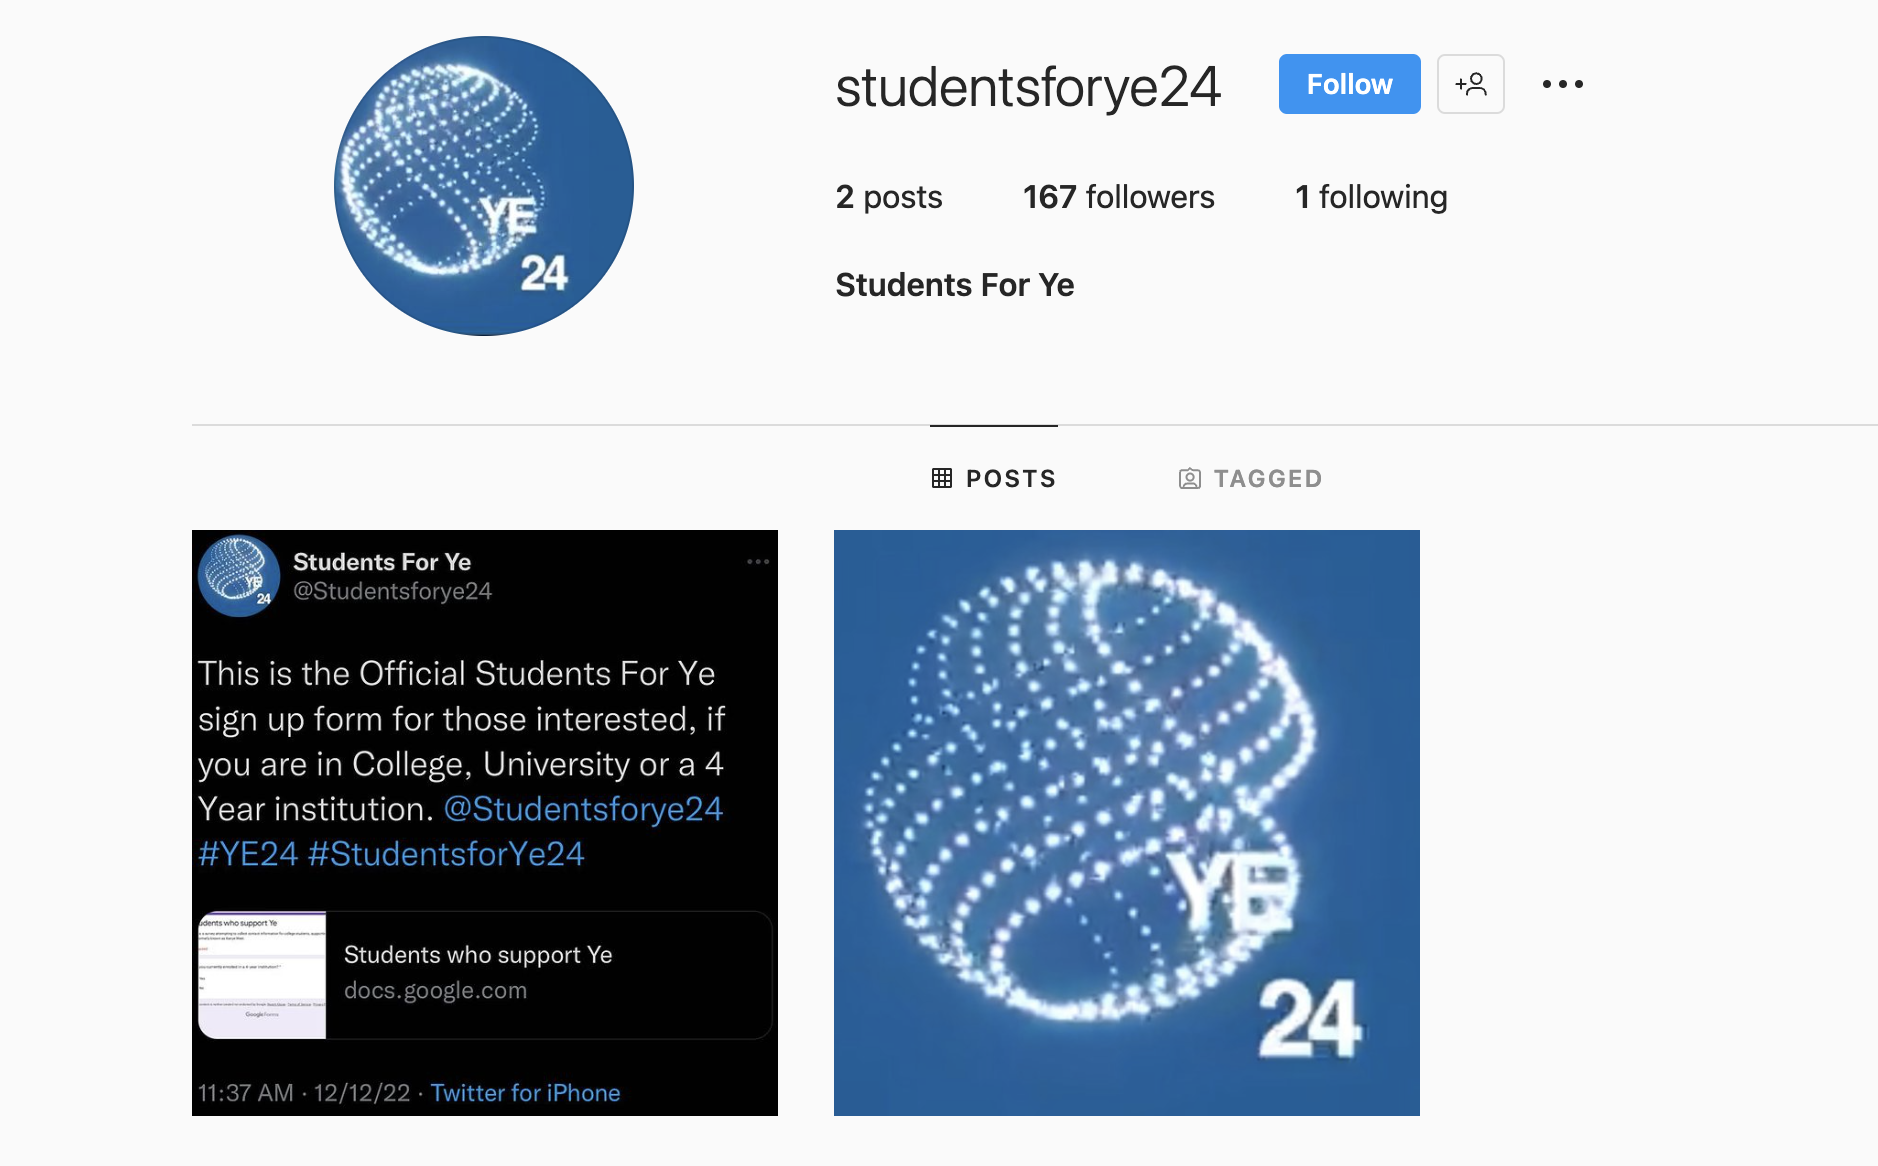The image size is (1878, 1166).
Task: Click the #YE24 hashtag in tweet image
Action: [248, 854]
